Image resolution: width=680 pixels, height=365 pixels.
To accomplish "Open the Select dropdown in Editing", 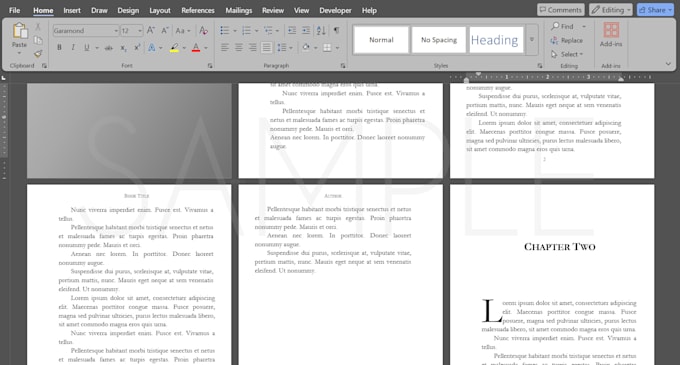I will [x=568, y=54].
